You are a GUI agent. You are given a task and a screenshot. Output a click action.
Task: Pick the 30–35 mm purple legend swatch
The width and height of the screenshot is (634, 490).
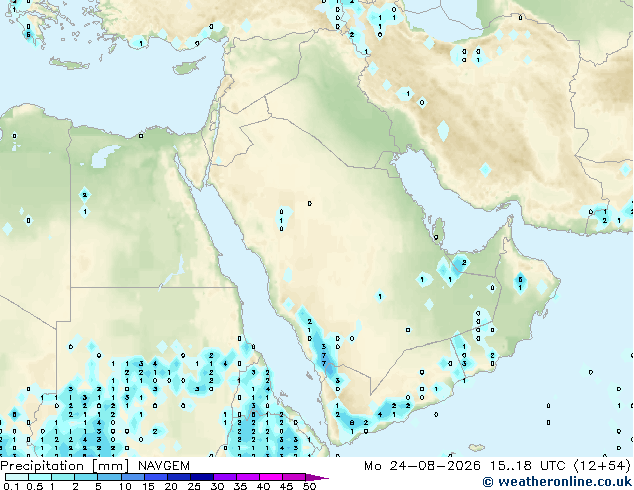pyautogui.click(x=224, y=477)
